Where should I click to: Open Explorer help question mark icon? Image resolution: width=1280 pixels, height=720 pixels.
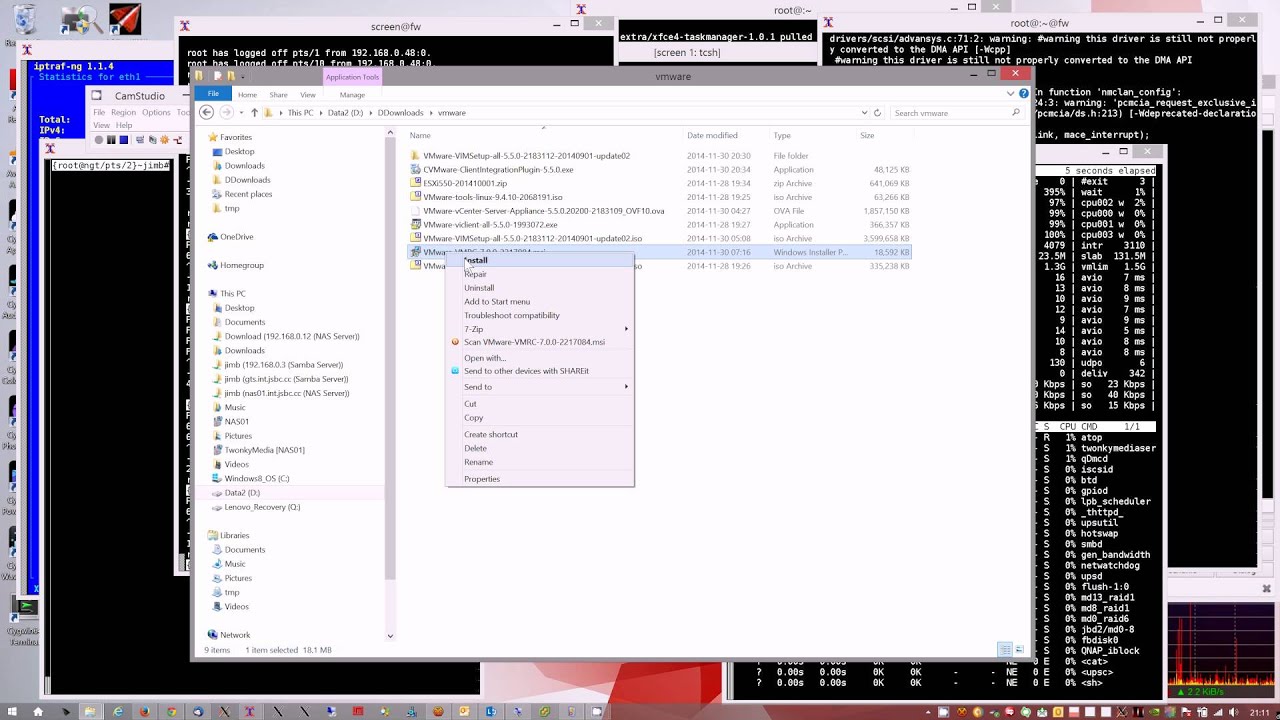coord(1023,94)
